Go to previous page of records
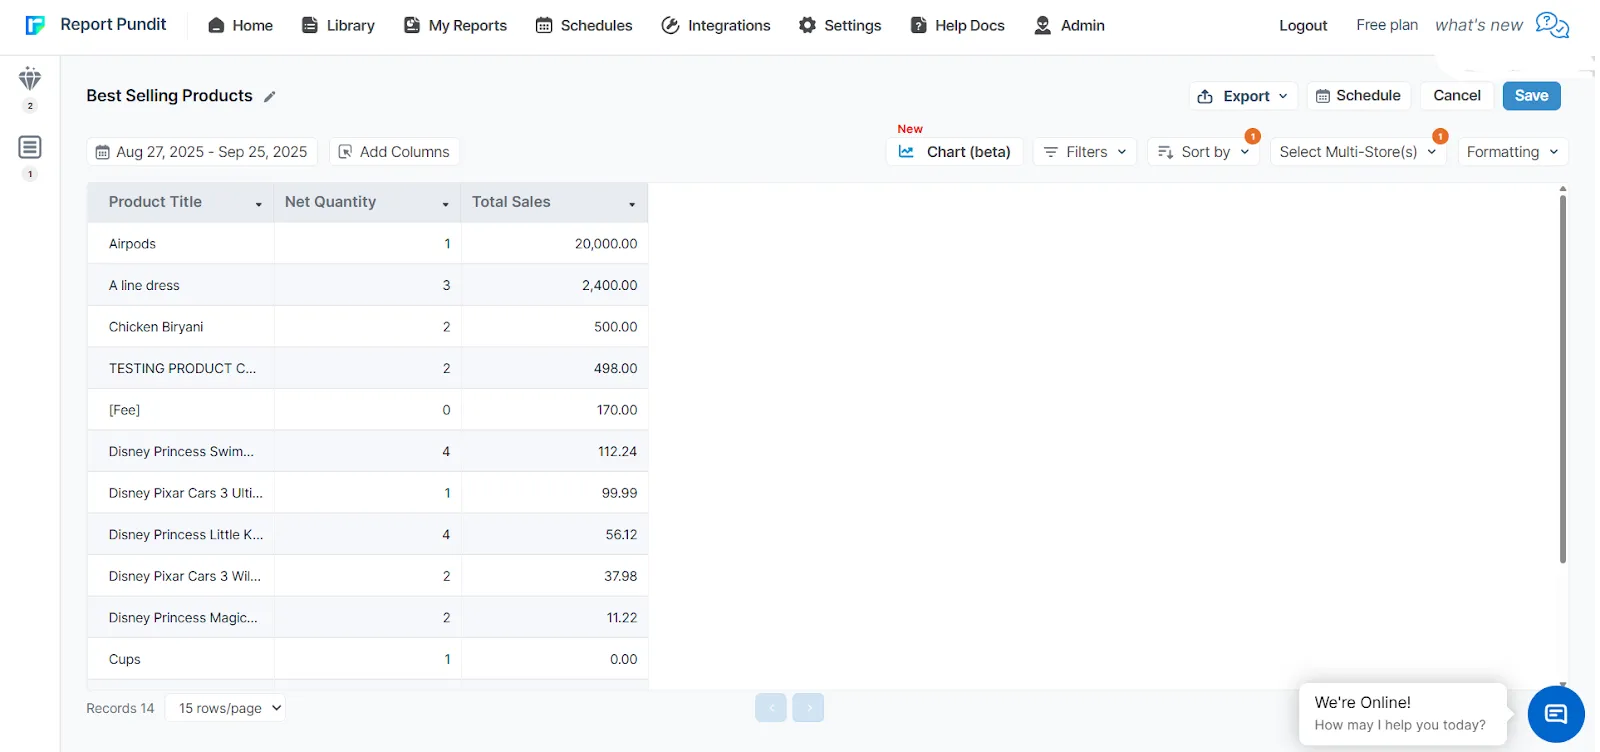Image resolution: width=1600 pixels, height=752 pixels. (x=771, y=708)
